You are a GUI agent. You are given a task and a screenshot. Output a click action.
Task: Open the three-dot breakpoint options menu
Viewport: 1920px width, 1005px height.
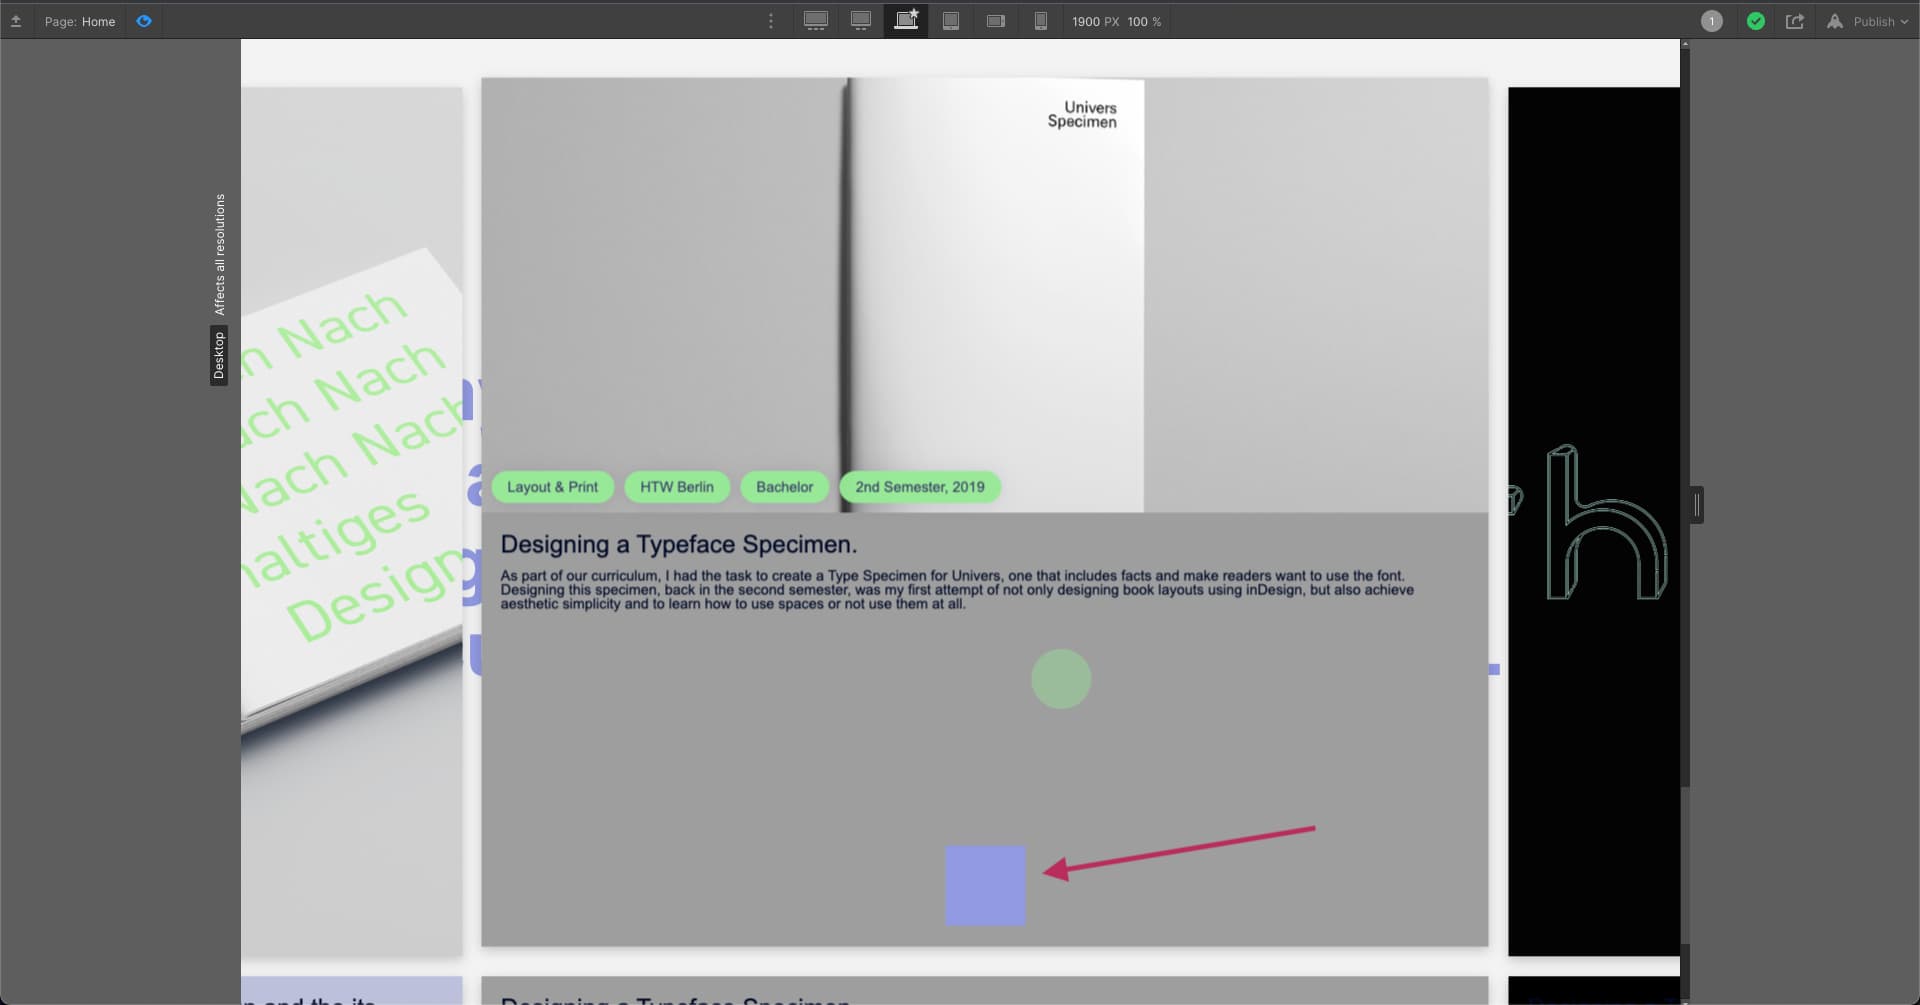770,21
